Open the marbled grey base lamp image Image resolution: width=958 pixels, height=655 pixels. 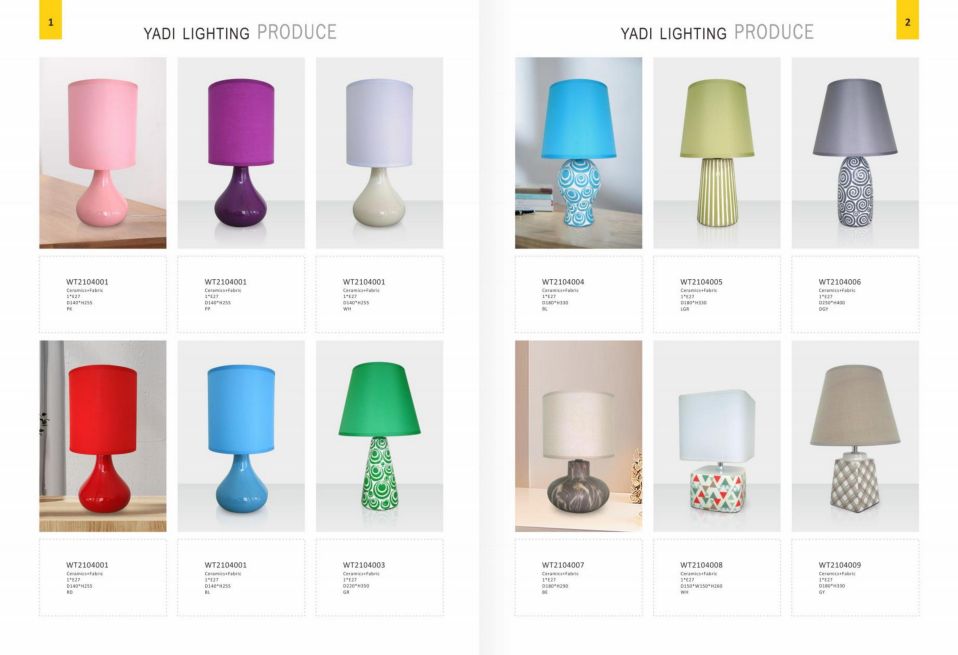tap(579, 436)
